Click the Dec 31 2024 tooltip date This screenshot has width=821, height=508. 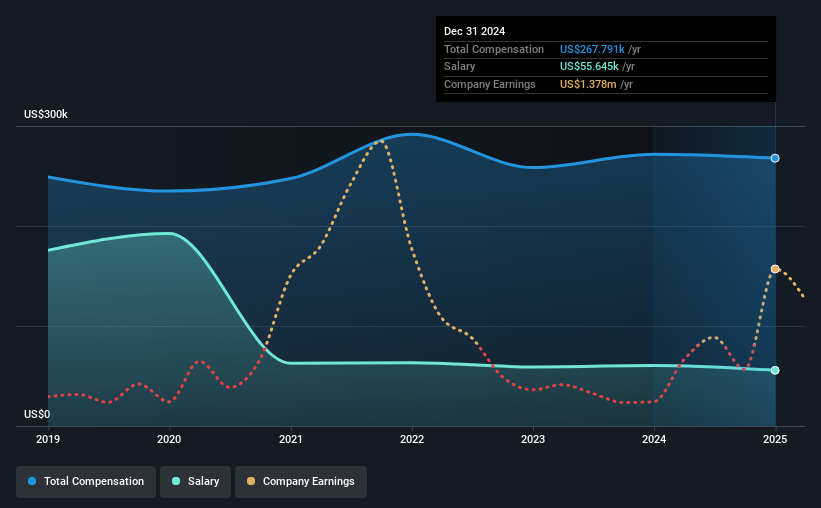click(x=474, y=31)
